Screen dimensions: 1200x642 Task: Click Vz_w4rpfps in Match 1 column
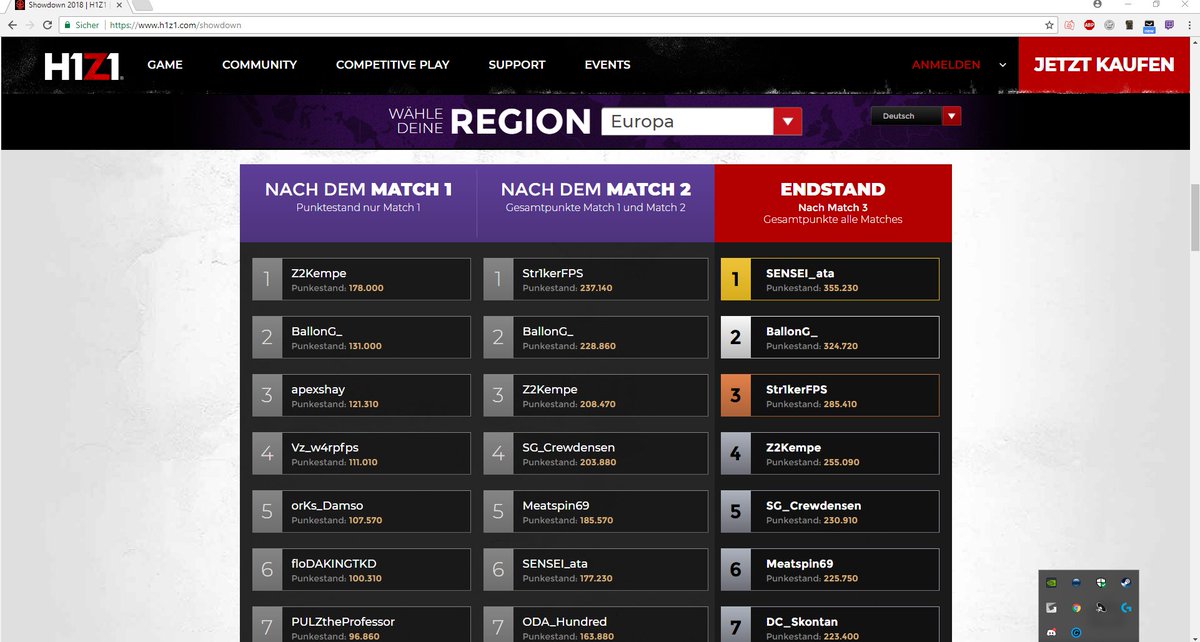362,453
